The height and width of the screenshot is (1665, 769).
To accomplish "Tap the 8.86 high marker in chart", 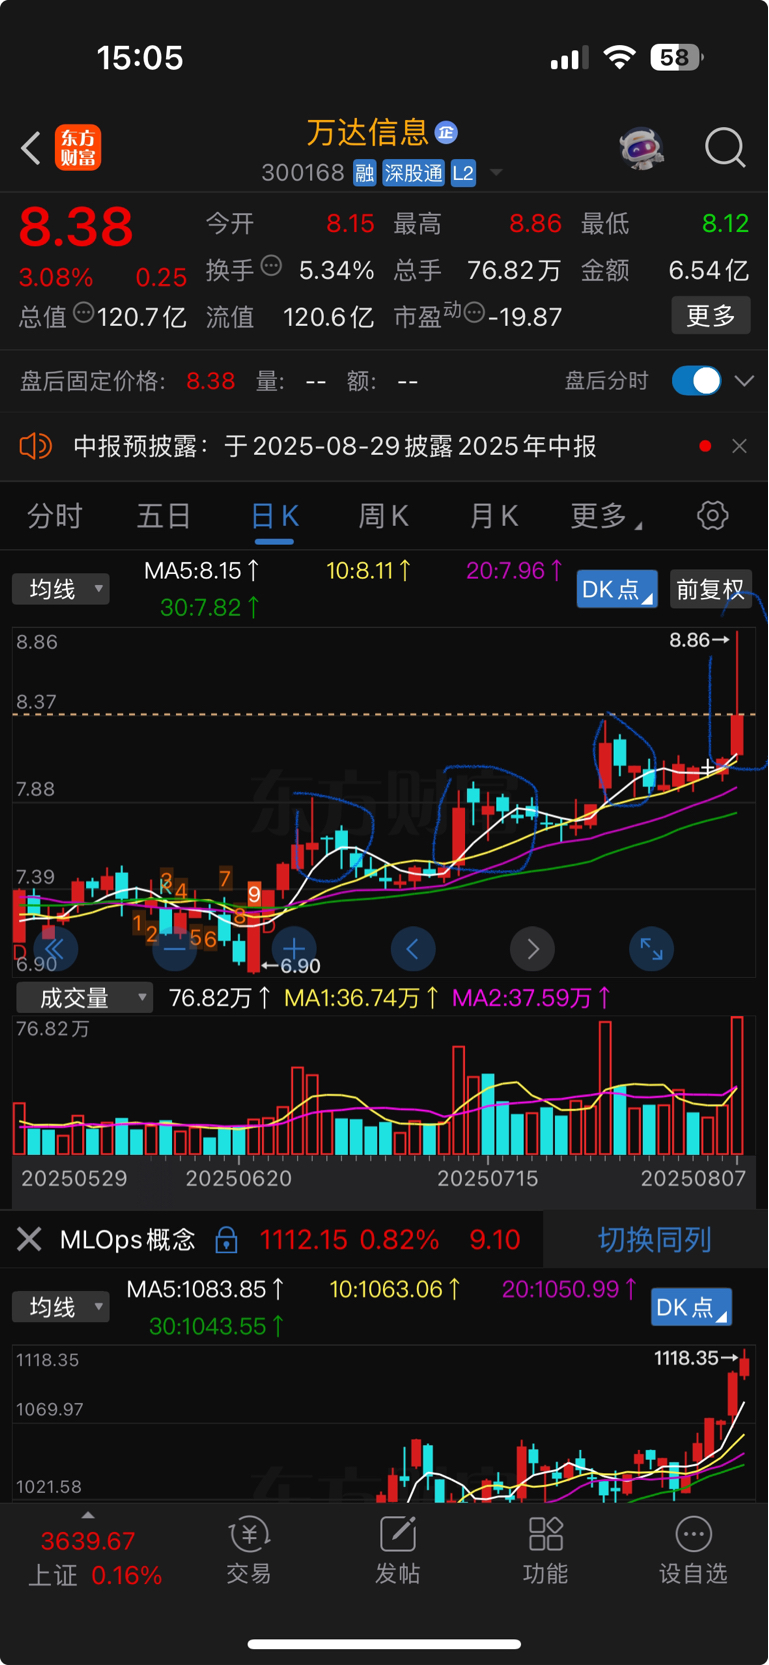I will pos(699,640).
